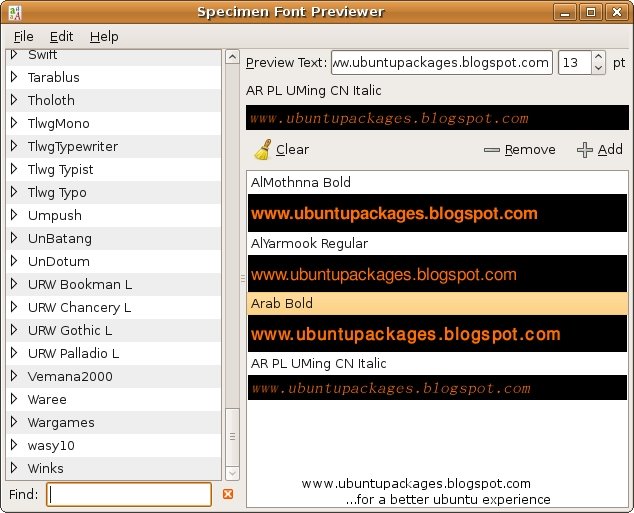The image size is (634, 513).
Task: Expand the Tlwg Typo font family
Action: click(14, 192)
